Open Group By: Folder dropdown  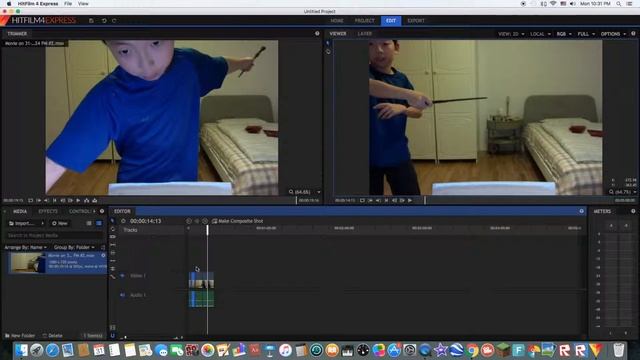74,247
